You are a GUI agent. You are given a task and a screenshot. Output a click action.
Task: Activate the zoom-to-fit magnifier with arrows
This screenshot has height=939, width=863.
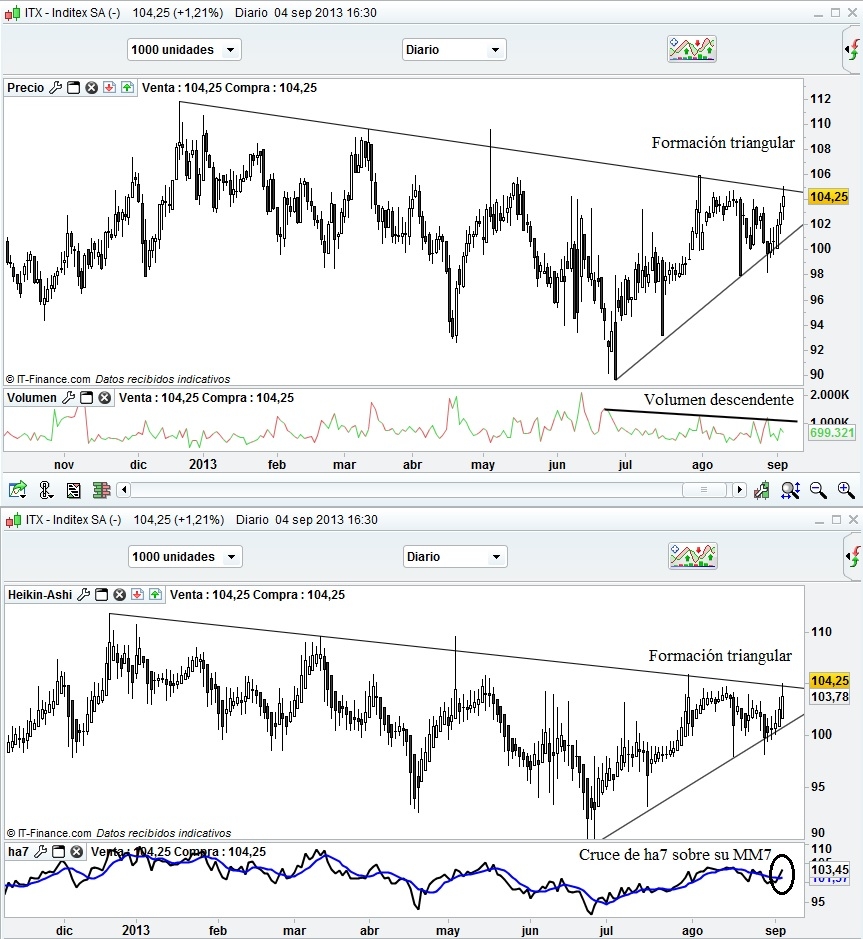pyautogui.click(x=791, y=490)
